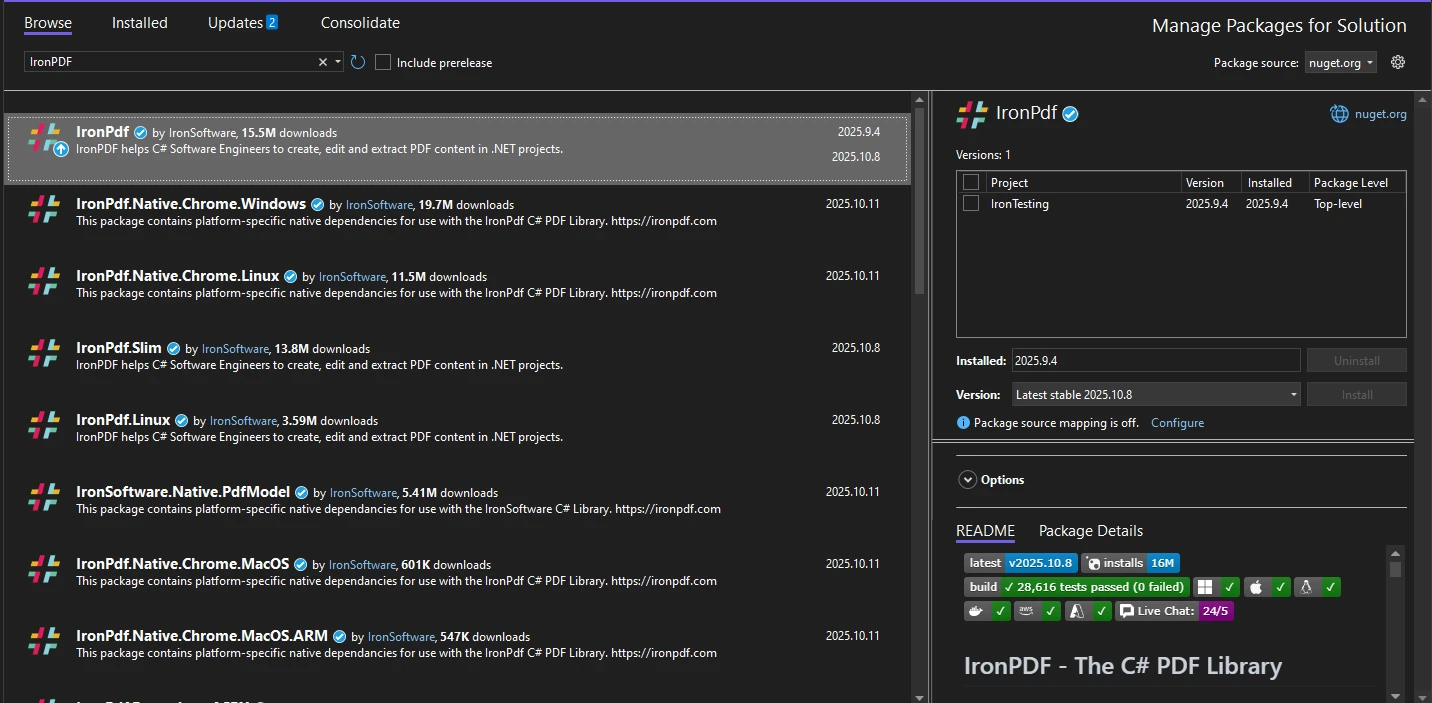Click the refresh icon beside search box
The width and height of the screenshot is (1432, 703).
358,62
